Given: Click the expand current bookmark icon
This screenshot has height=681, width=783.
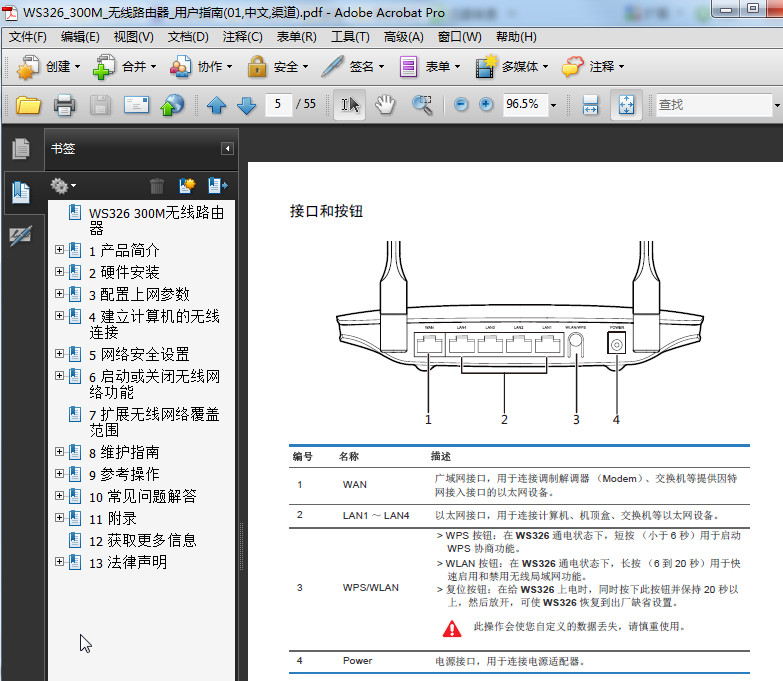Looking at the screenshot, I should point(218,186).
